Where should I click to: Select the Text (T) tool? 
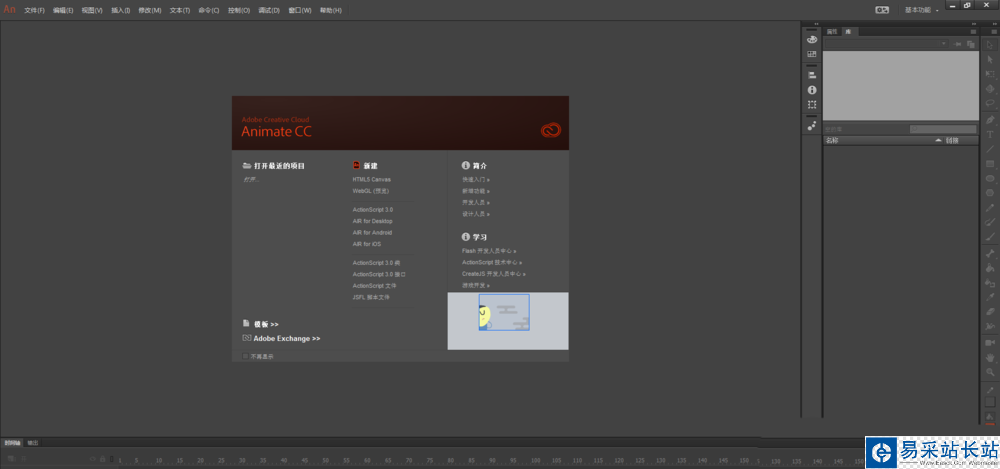[990, 134]
